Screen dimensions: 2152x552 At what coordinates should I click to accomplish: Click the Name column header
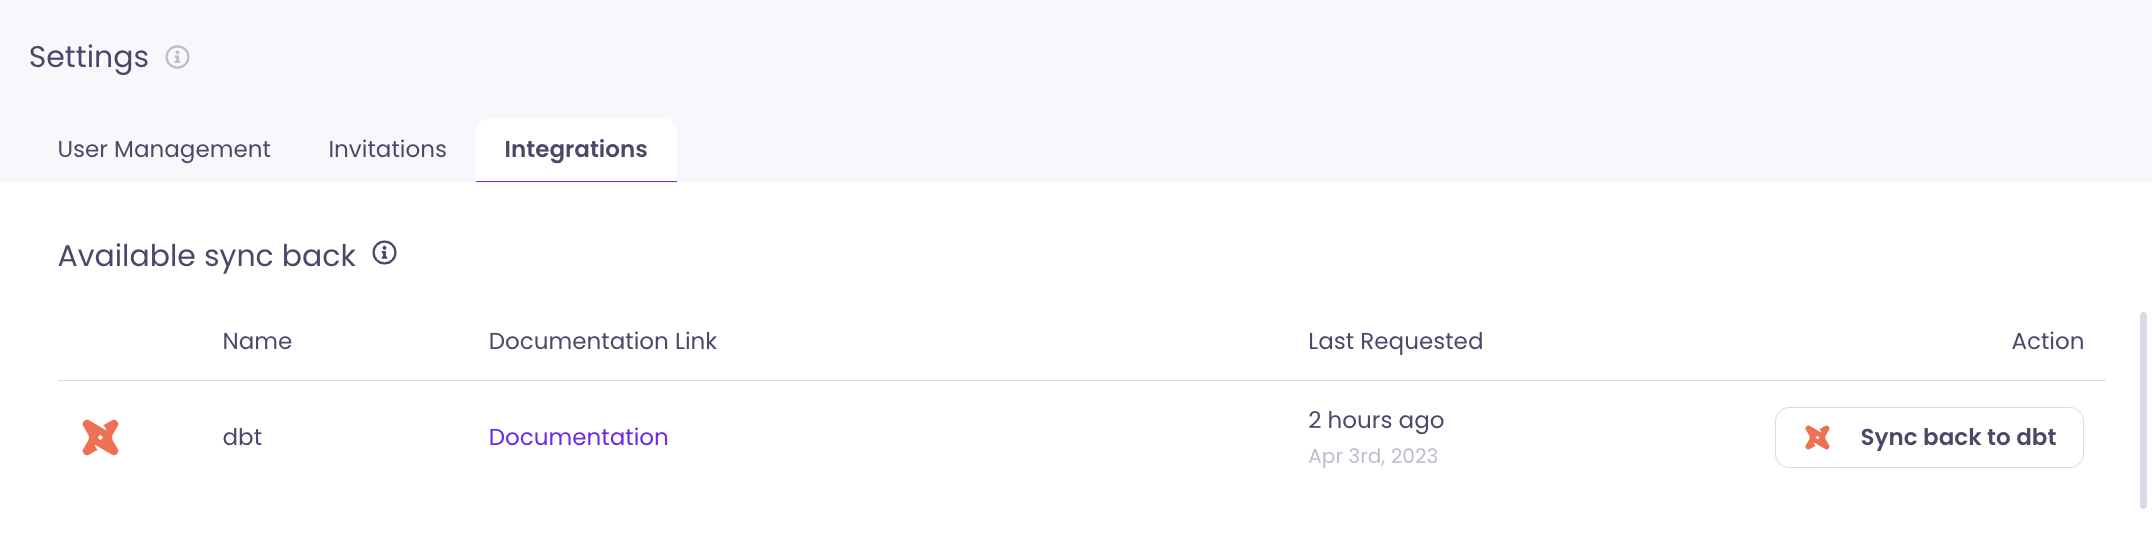[x=257, y=341]
